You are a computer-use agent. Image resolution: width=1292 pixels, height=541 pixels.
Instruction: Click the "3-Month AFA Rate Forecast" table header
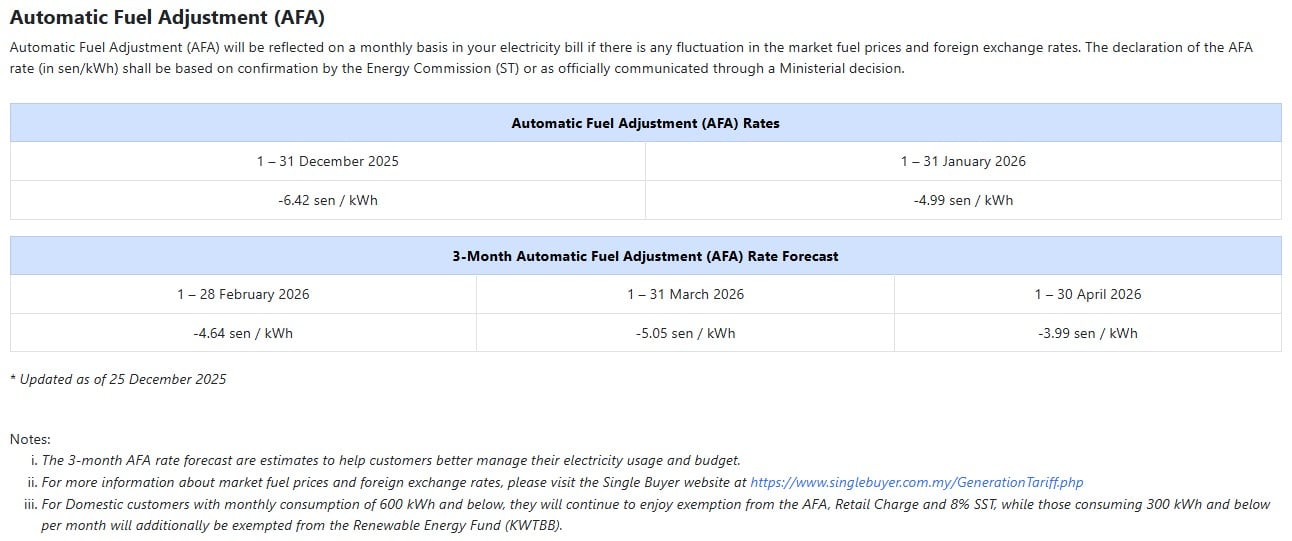coord(645,256)
